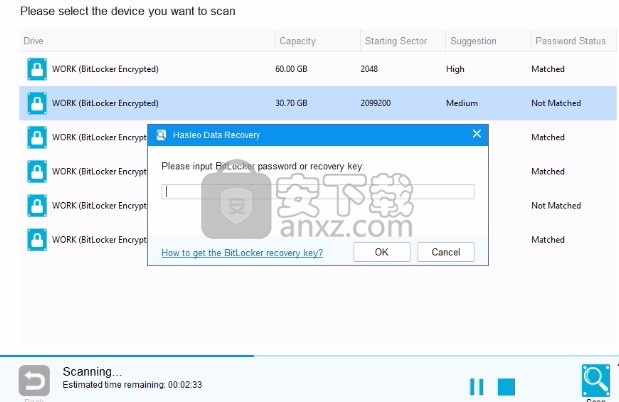The height and width of the screenshot is (402, 619).
Task: Click the 60.00 GB capacity cell
Action: coord(291,69)
